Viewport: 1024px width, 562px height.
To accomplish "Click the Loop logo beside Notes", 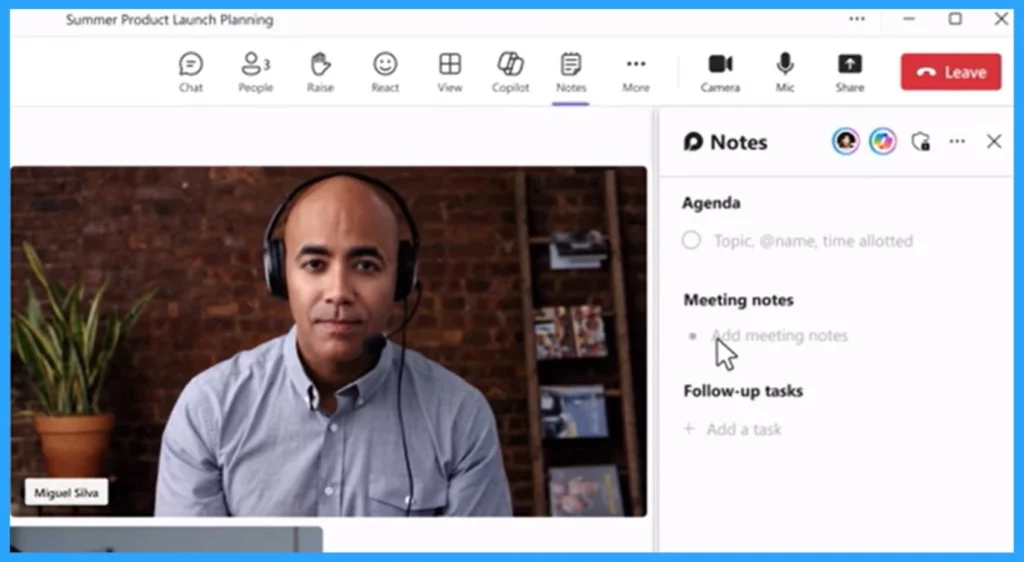I will pos(693,141).
